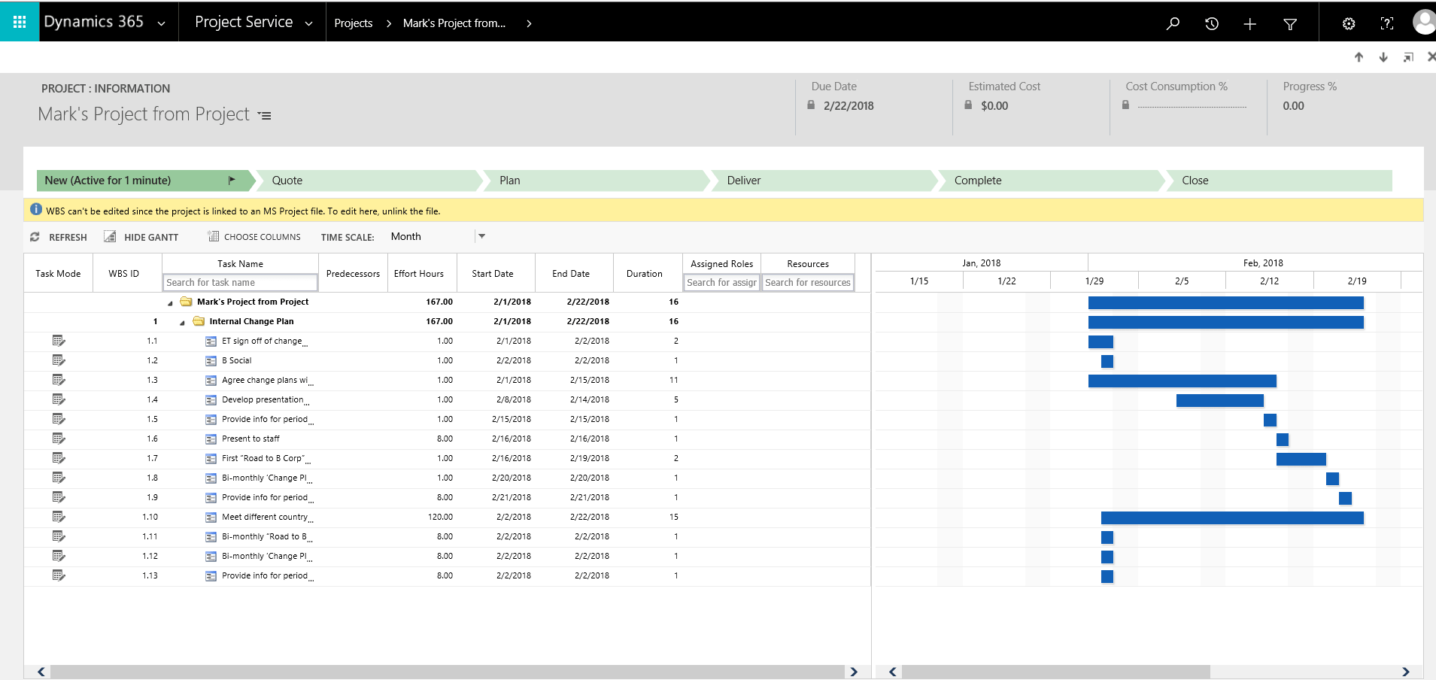This screenshot has height=680, width=1436.
Task: Click task mode icon for row 1.6
Action: click(x=58, y=438)
